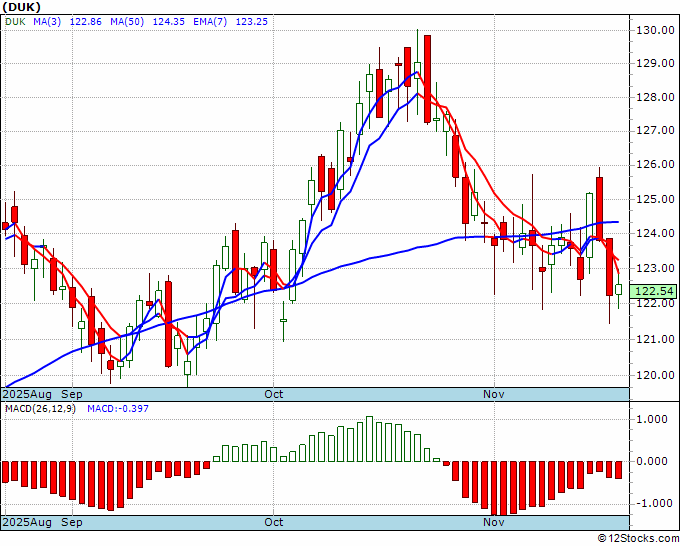Click the 125.00 price axis label
Screen dimensions: 680x546
coord(655,199)
